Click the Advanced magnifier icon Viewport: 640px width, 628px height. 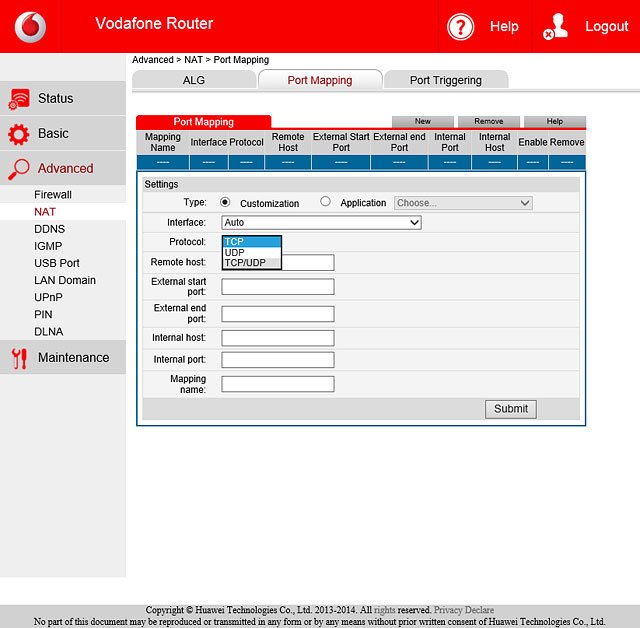coord(19,169)
